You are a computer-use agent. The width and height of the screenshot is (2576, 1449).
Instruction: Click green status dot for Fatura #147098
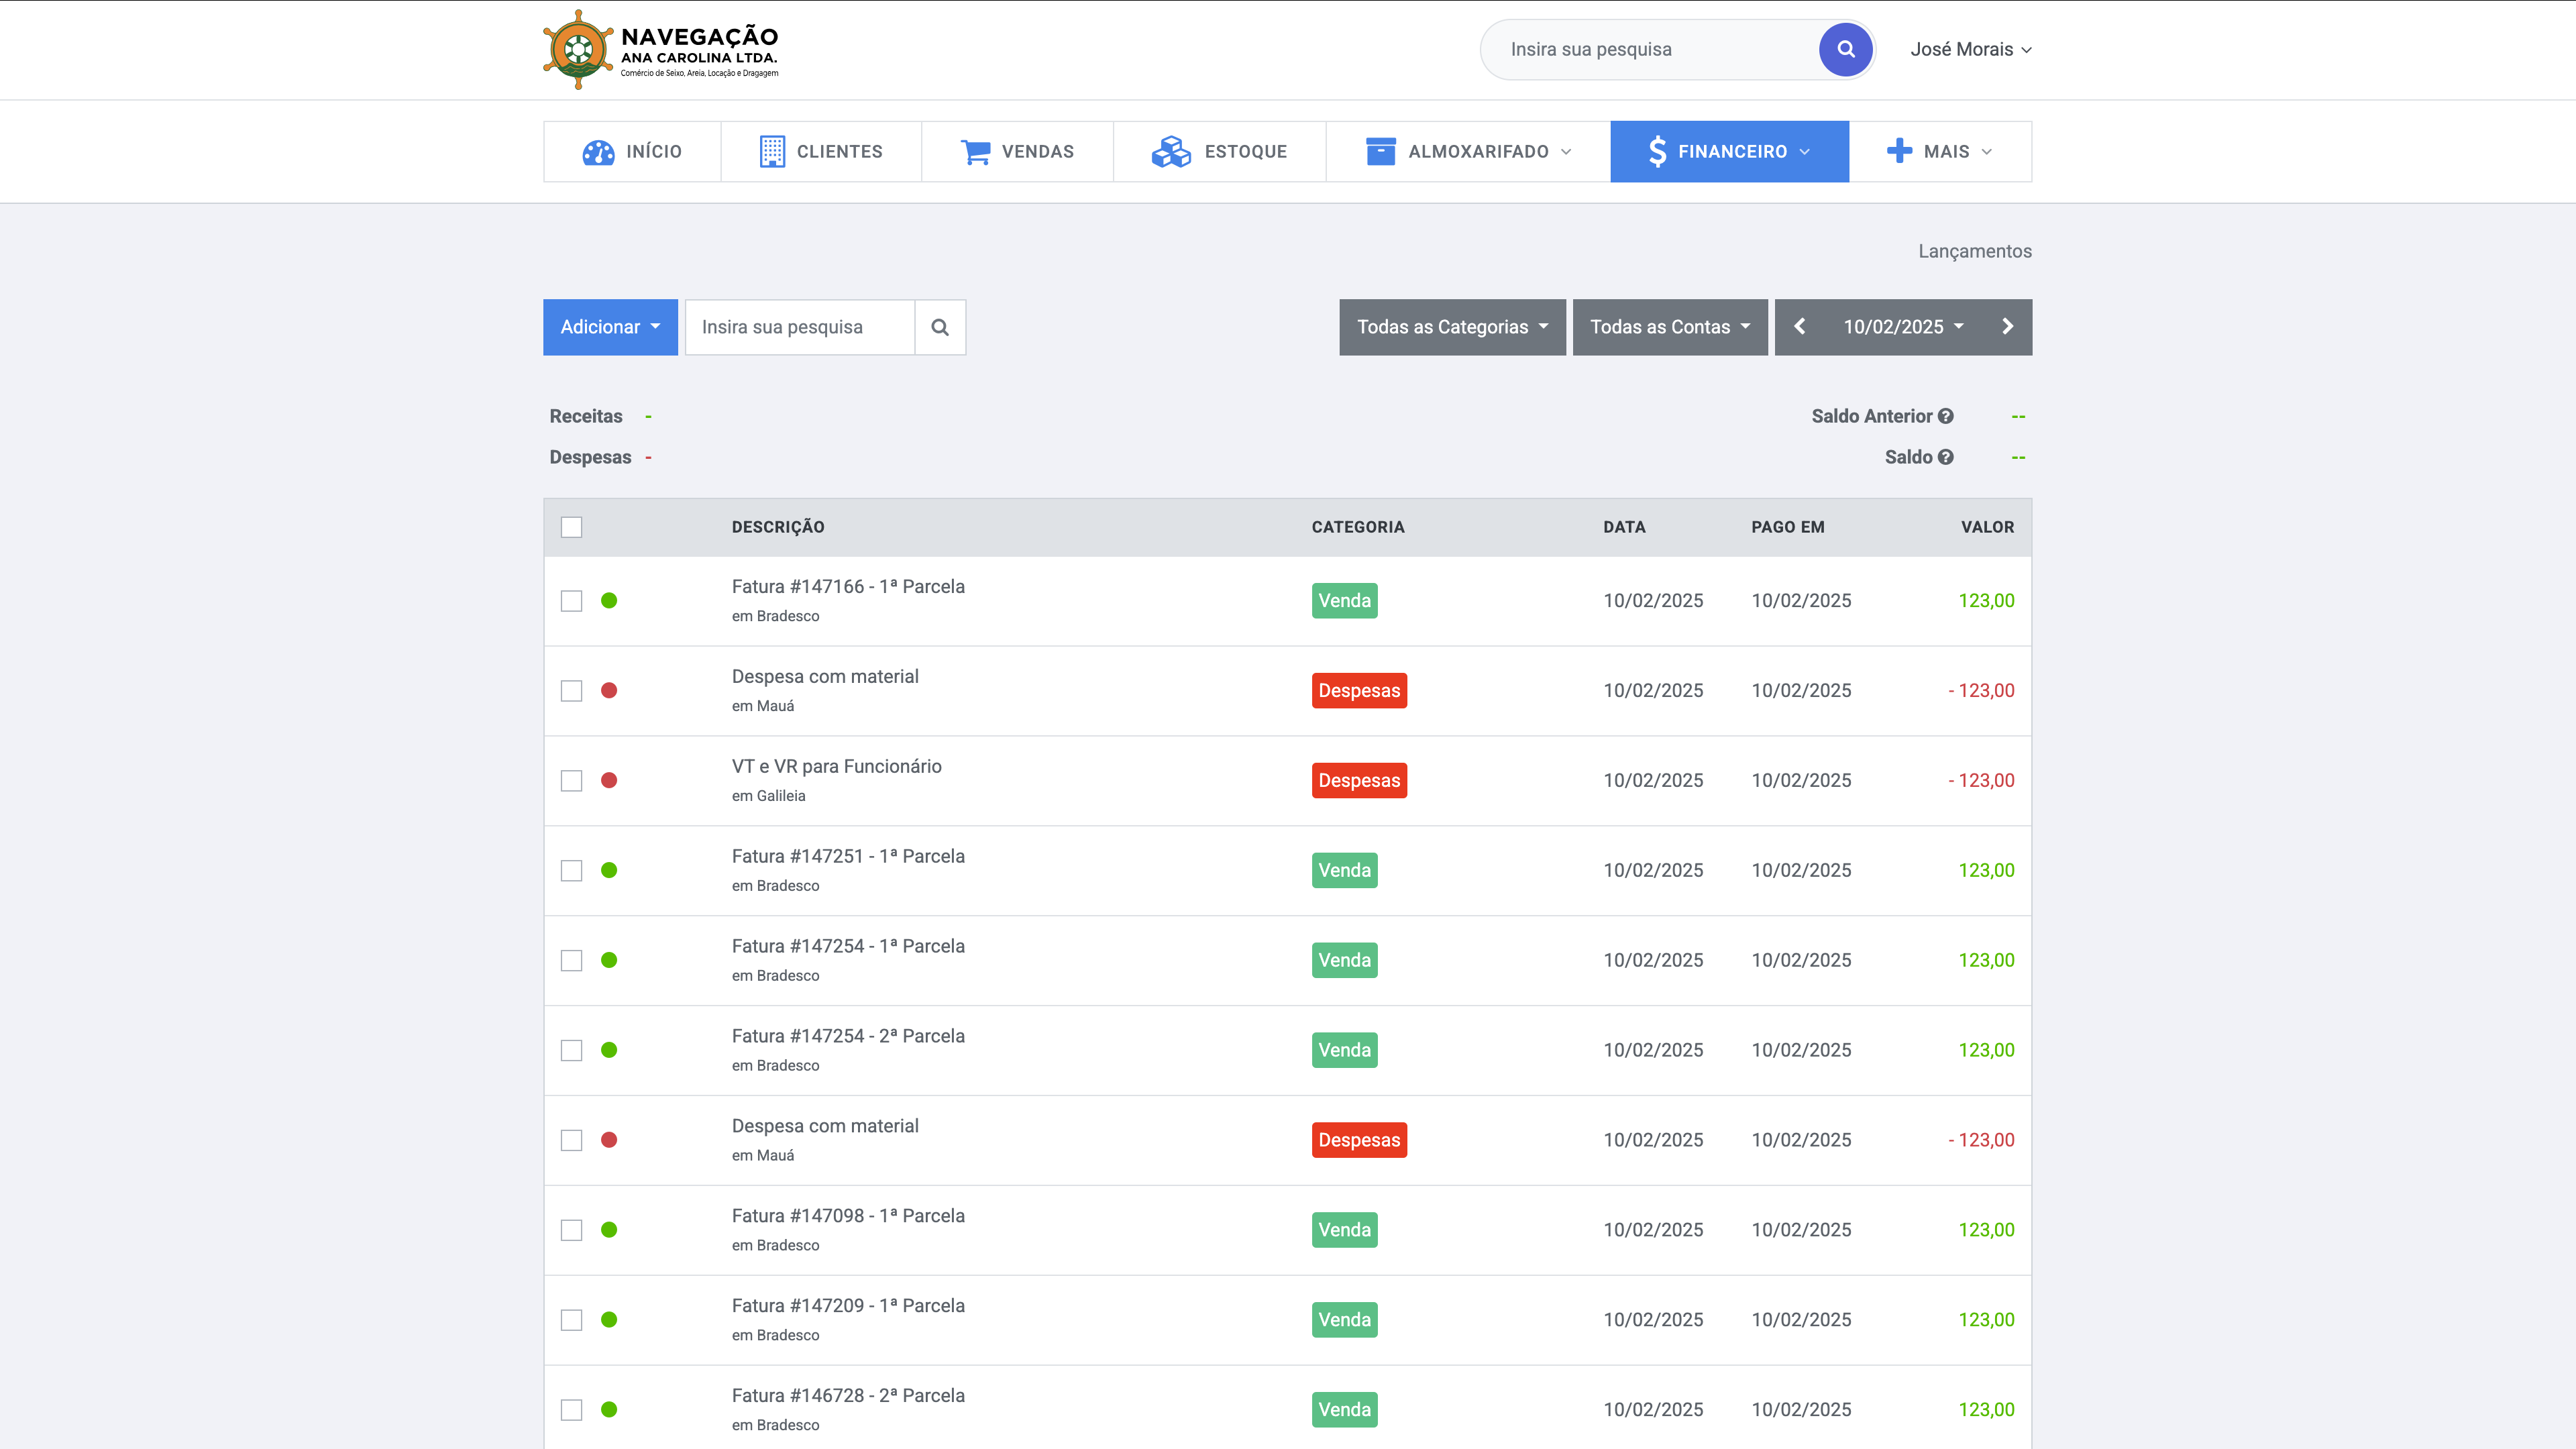coord(609,1230)
